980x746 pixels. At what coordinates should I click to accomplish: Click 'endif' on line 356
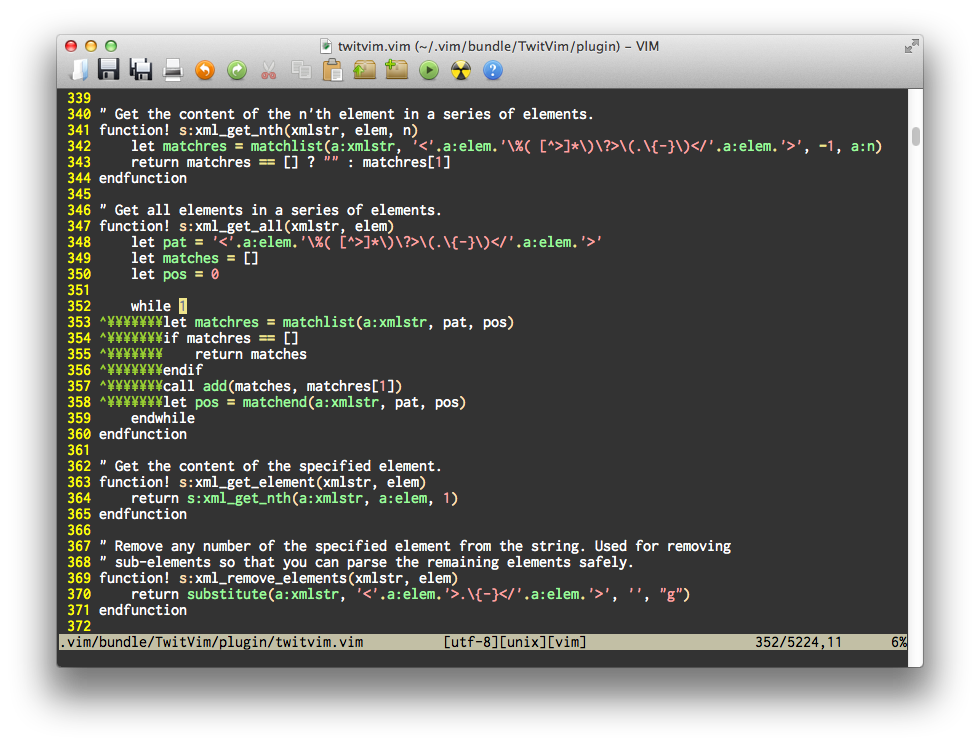click(182, 370)
